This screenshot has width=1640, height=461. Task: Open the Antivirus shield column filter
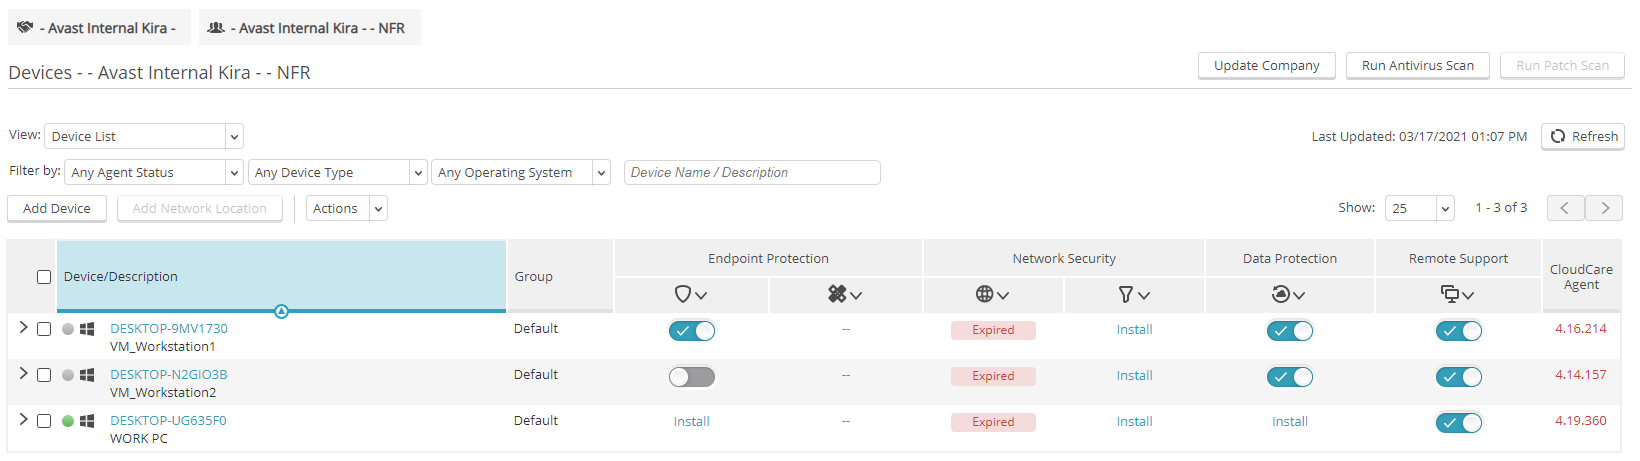pos(691,294)
